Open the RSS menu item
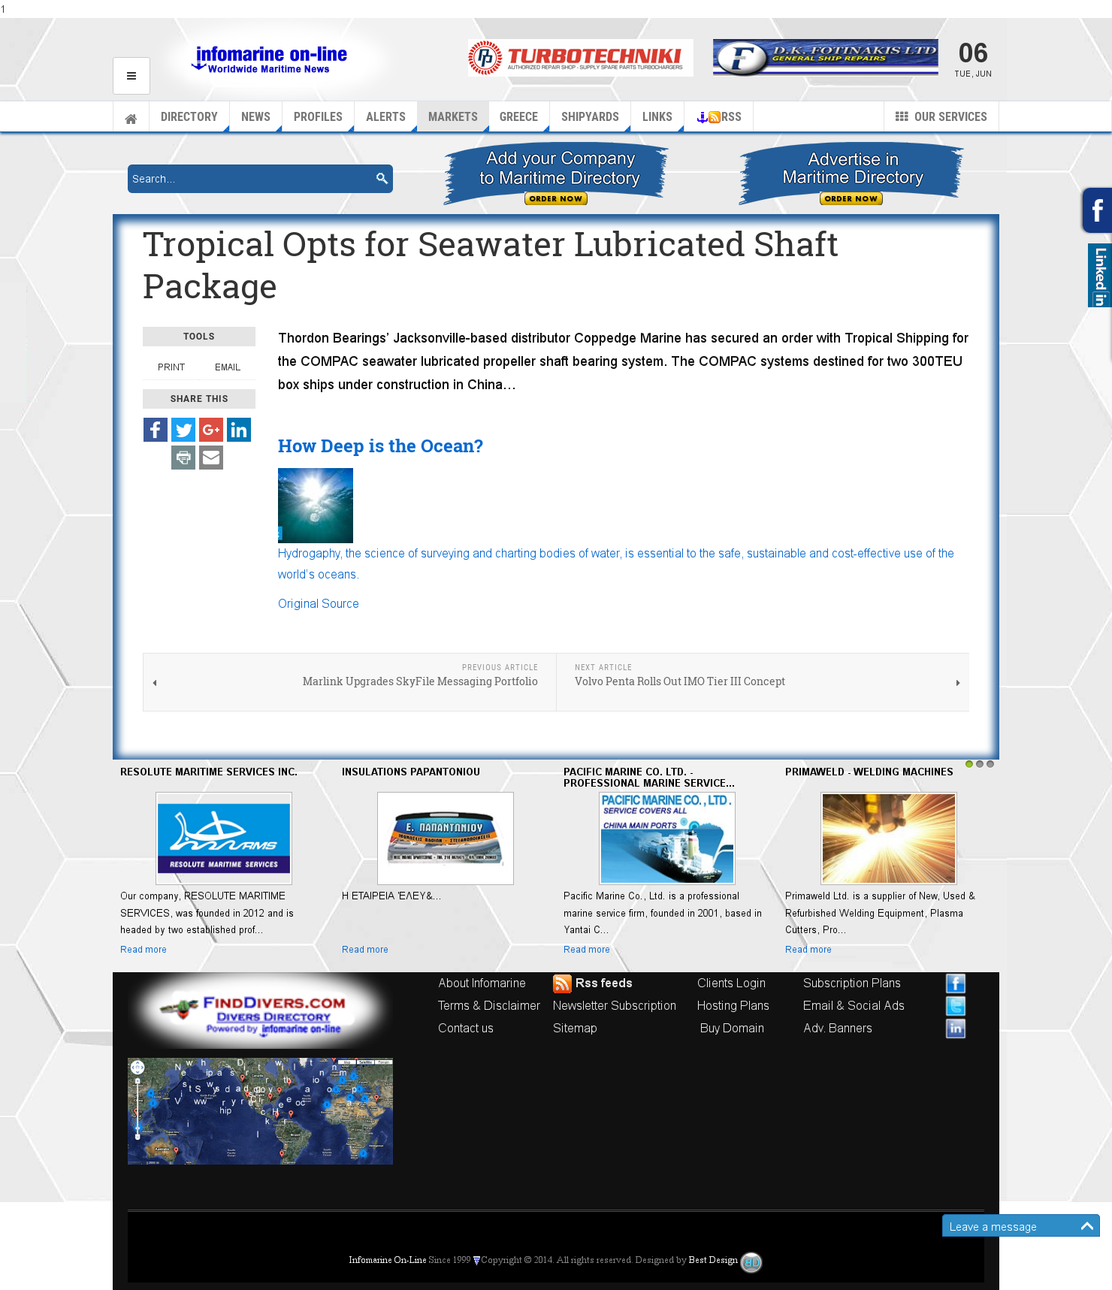Viewport: 1112px width, 1290px height. 719,117
